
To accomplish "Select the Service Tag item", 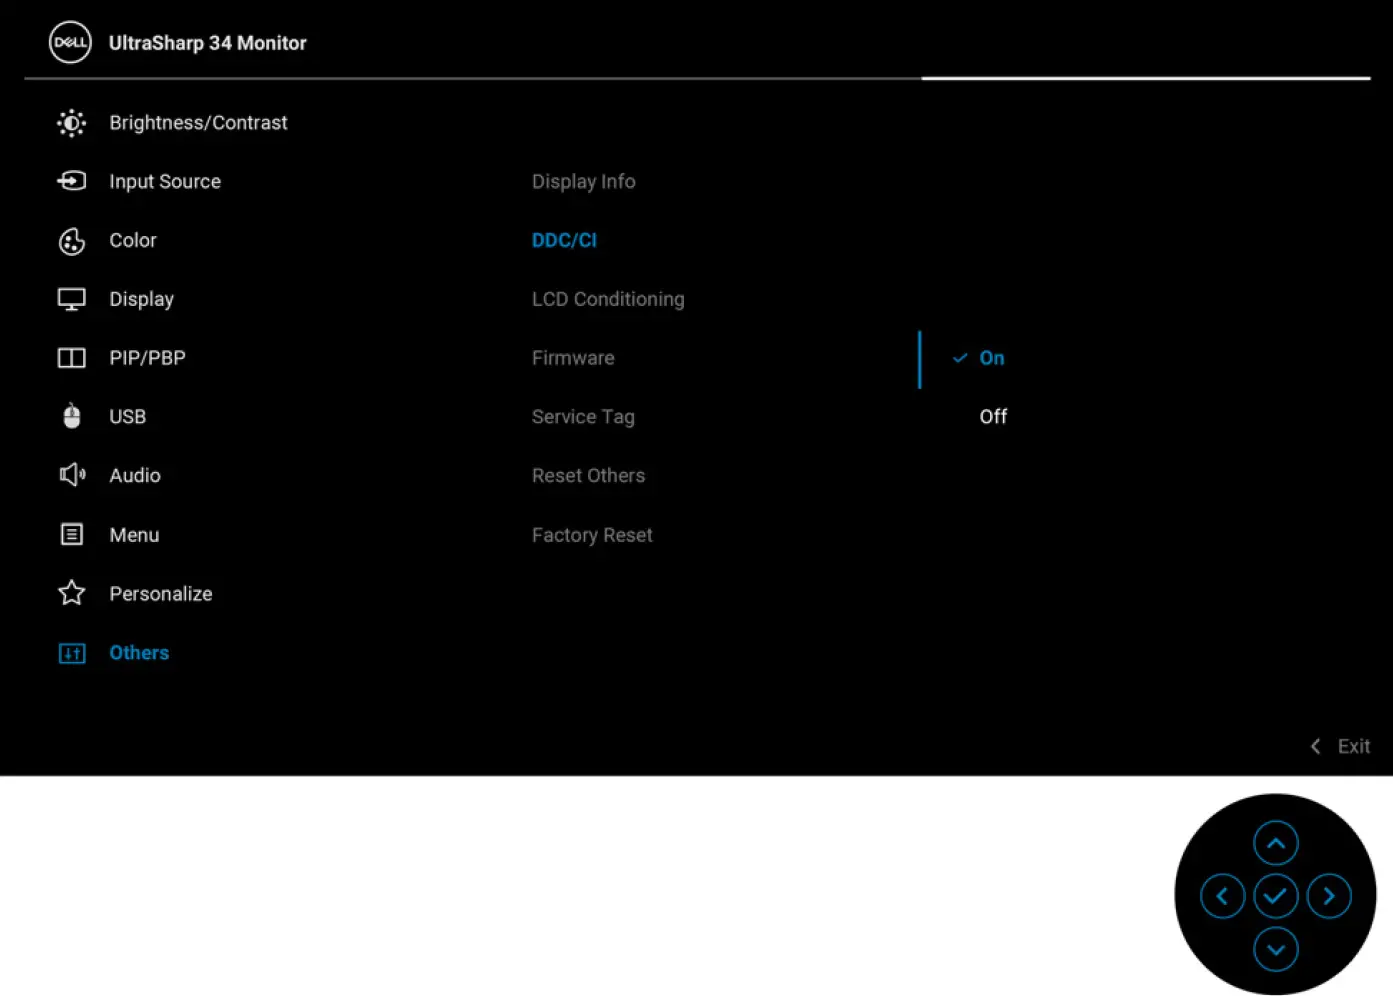I will pyautogui.click(x=583, y=417).
